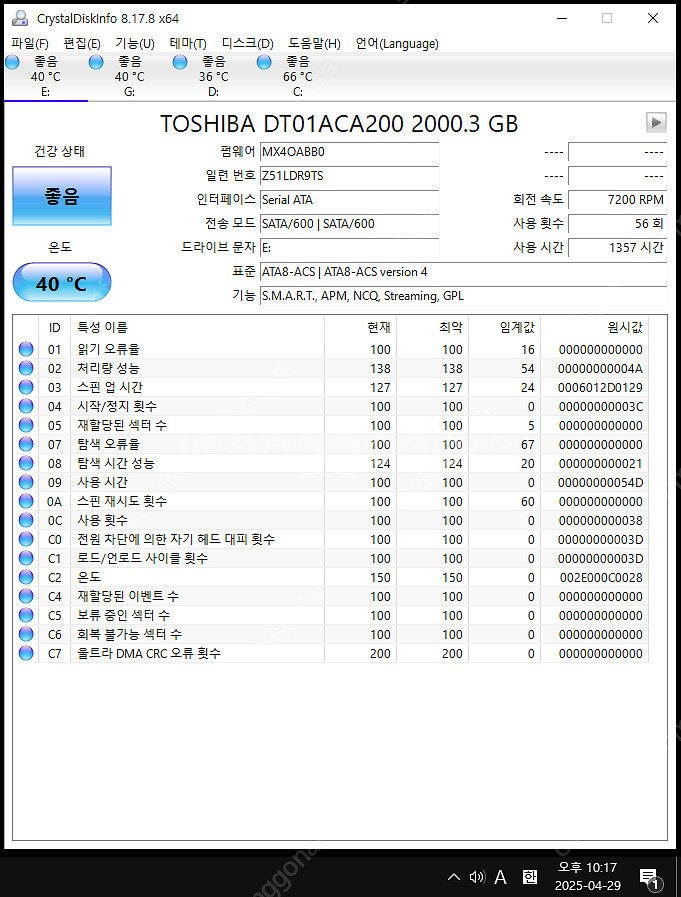Click status orb for attribute 04 시작/정지 횟수
Image resolution: width=681 pixels, height=897 pixels.
[x=26, y=406]
